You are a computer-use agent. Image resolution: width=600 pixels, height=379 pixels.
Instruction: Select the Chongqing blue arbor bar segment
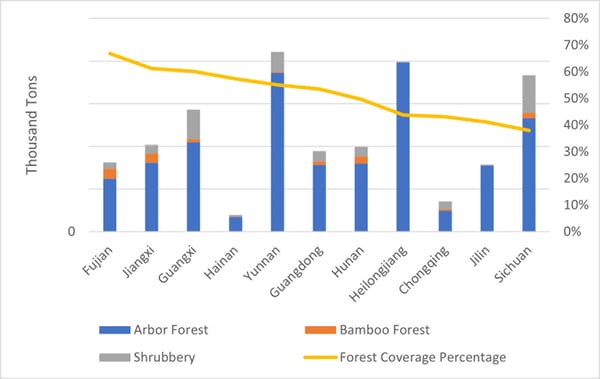445,221
